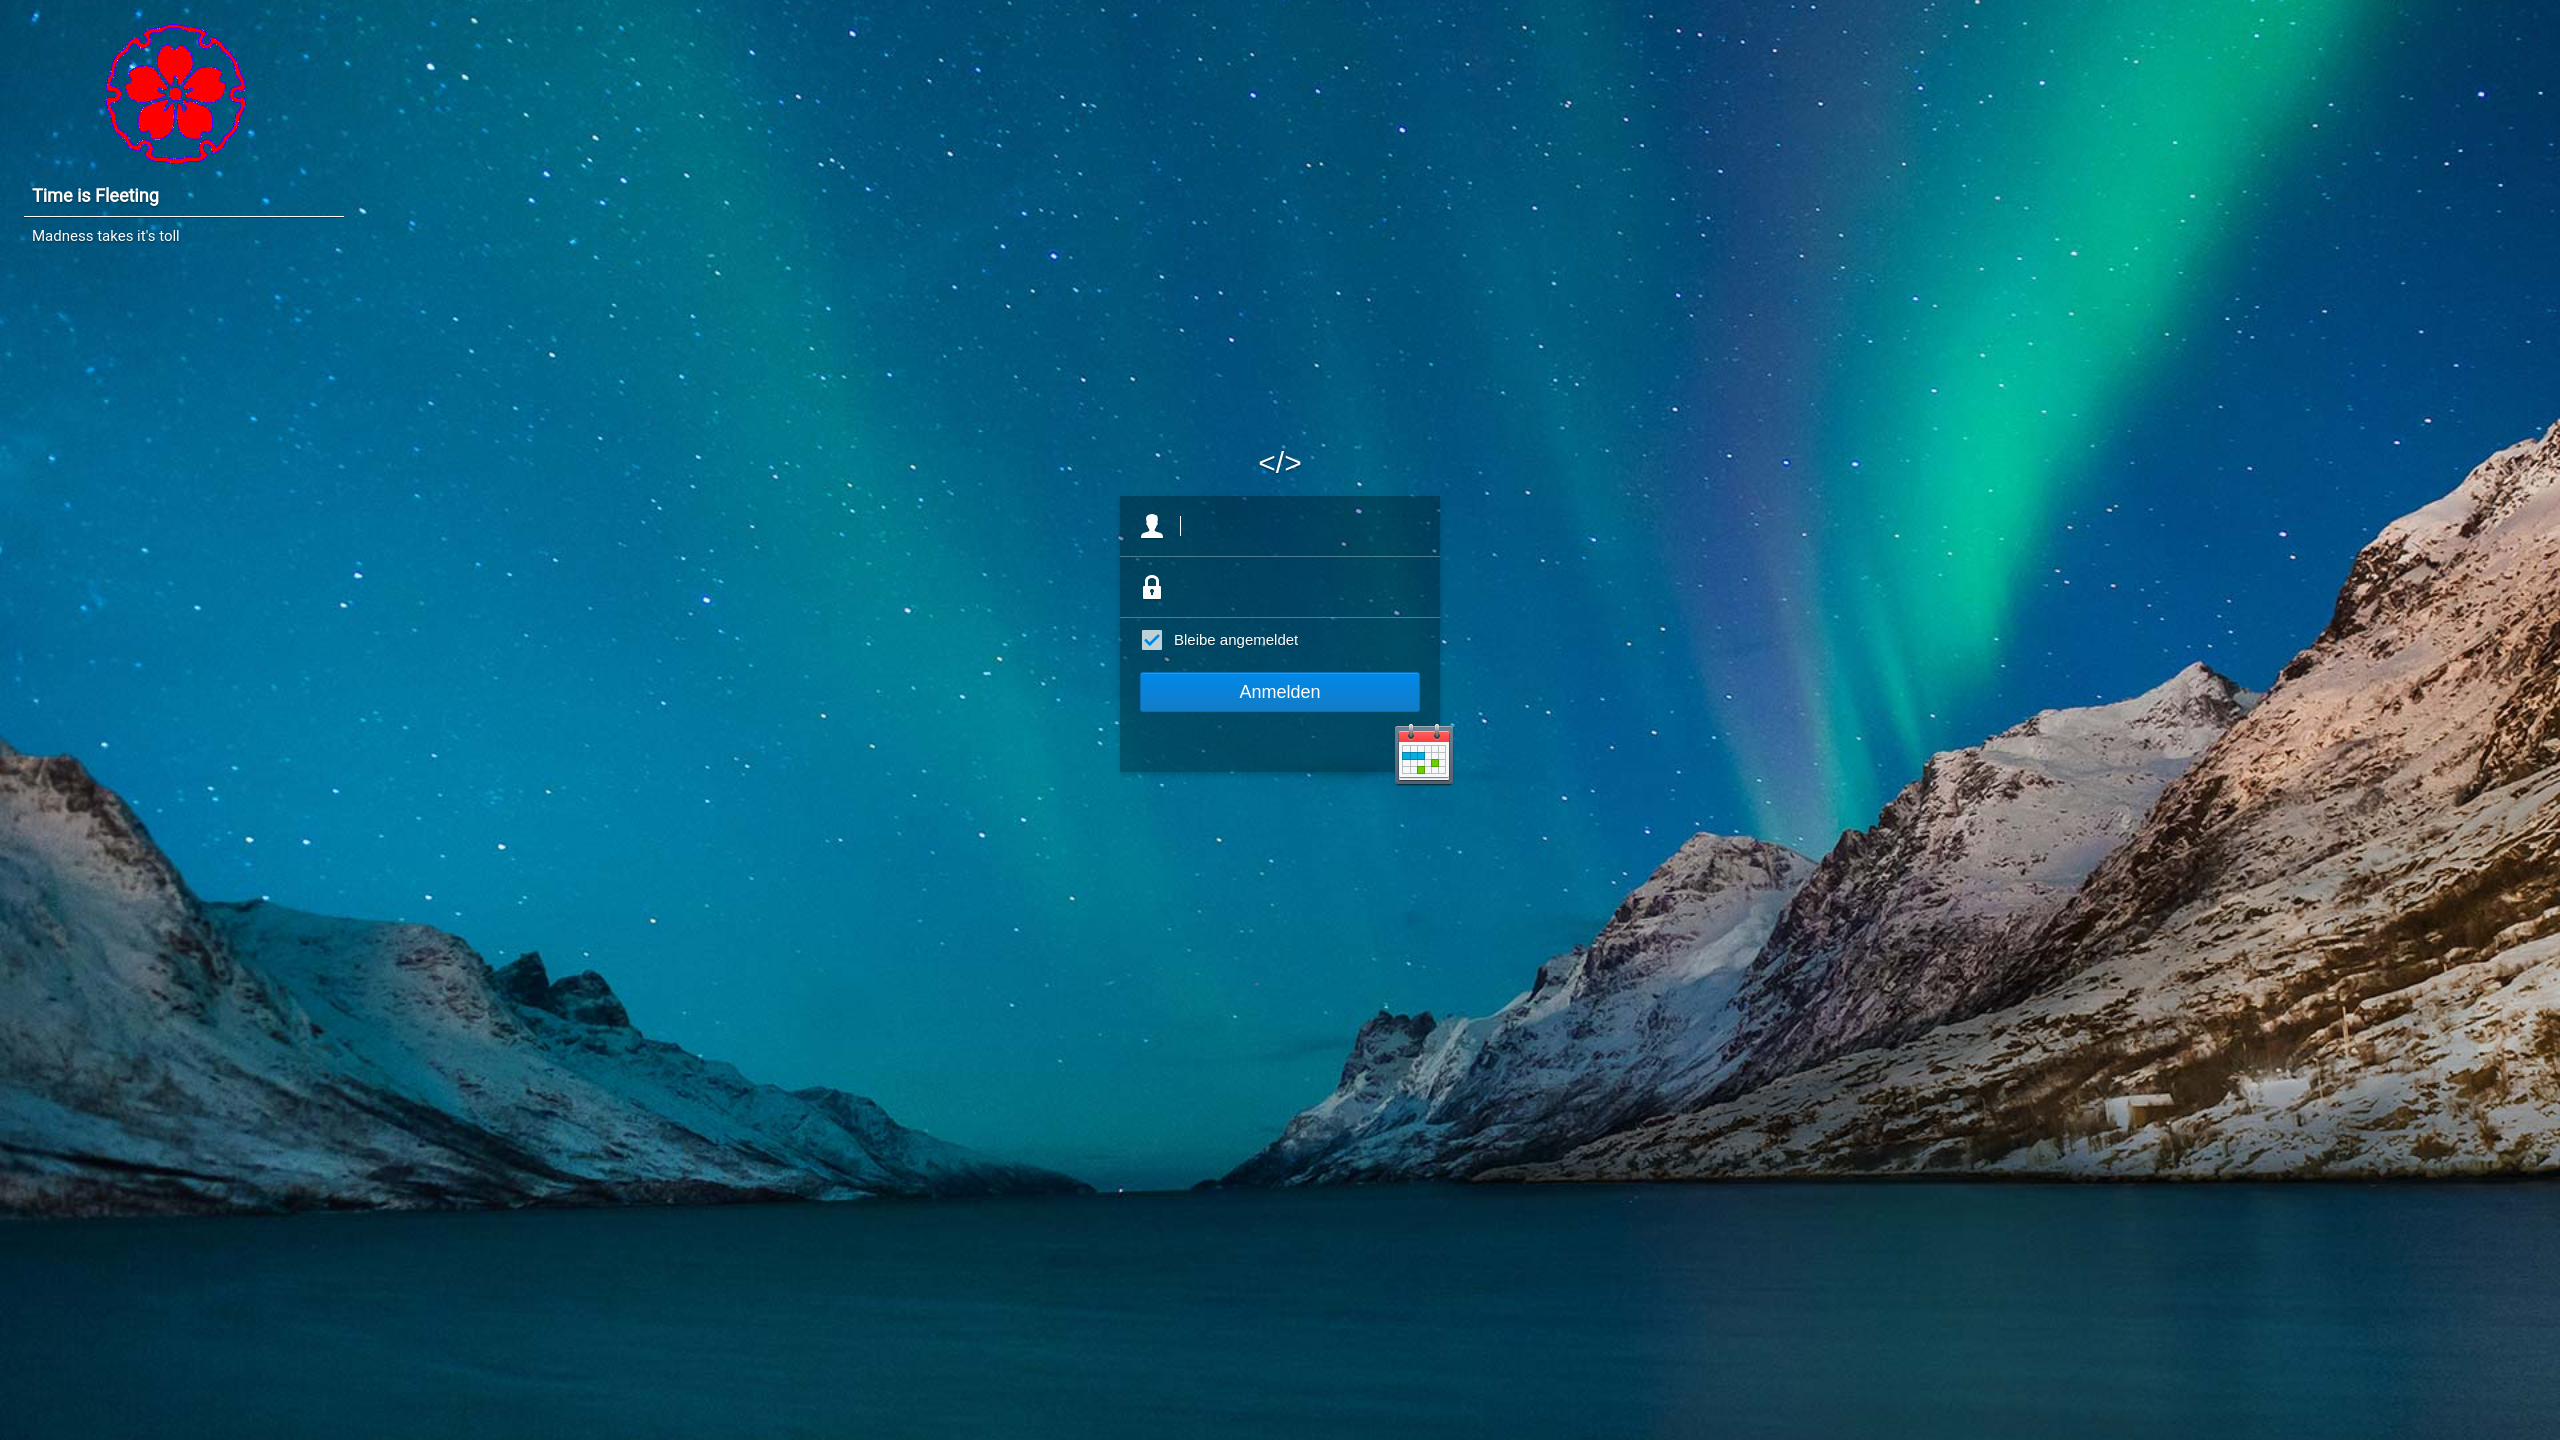
Task: Uncheck the Bleibe angemeldet checkbox
Action: (1151, 640)
